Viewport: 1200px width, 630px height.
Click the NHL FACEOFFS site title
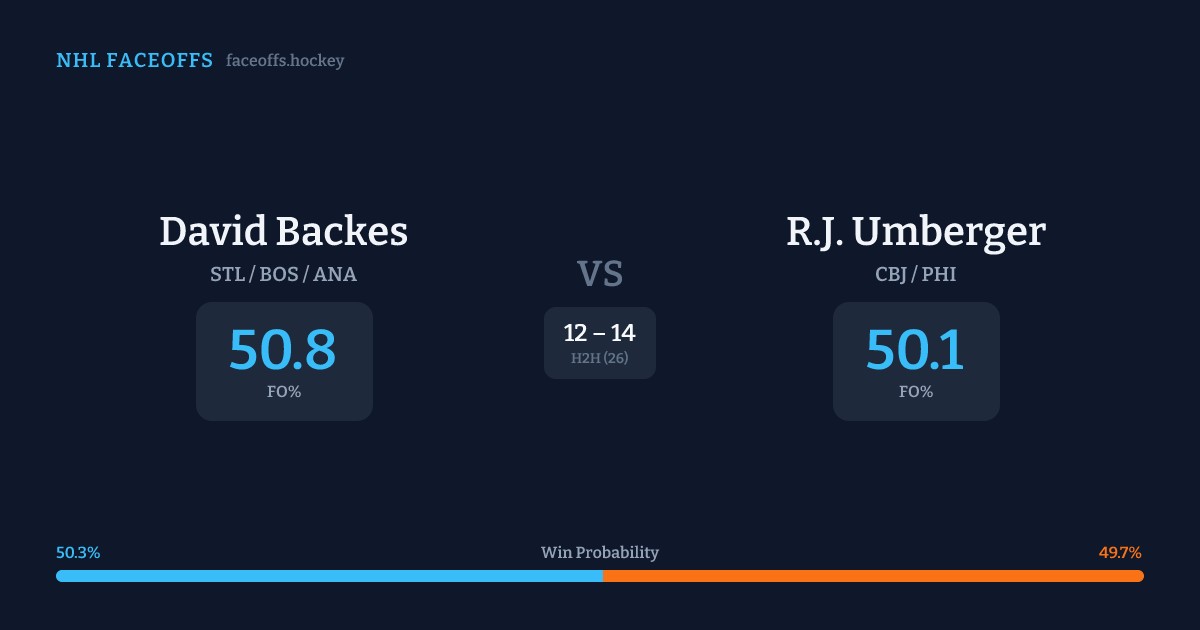[x=134, y=61]
